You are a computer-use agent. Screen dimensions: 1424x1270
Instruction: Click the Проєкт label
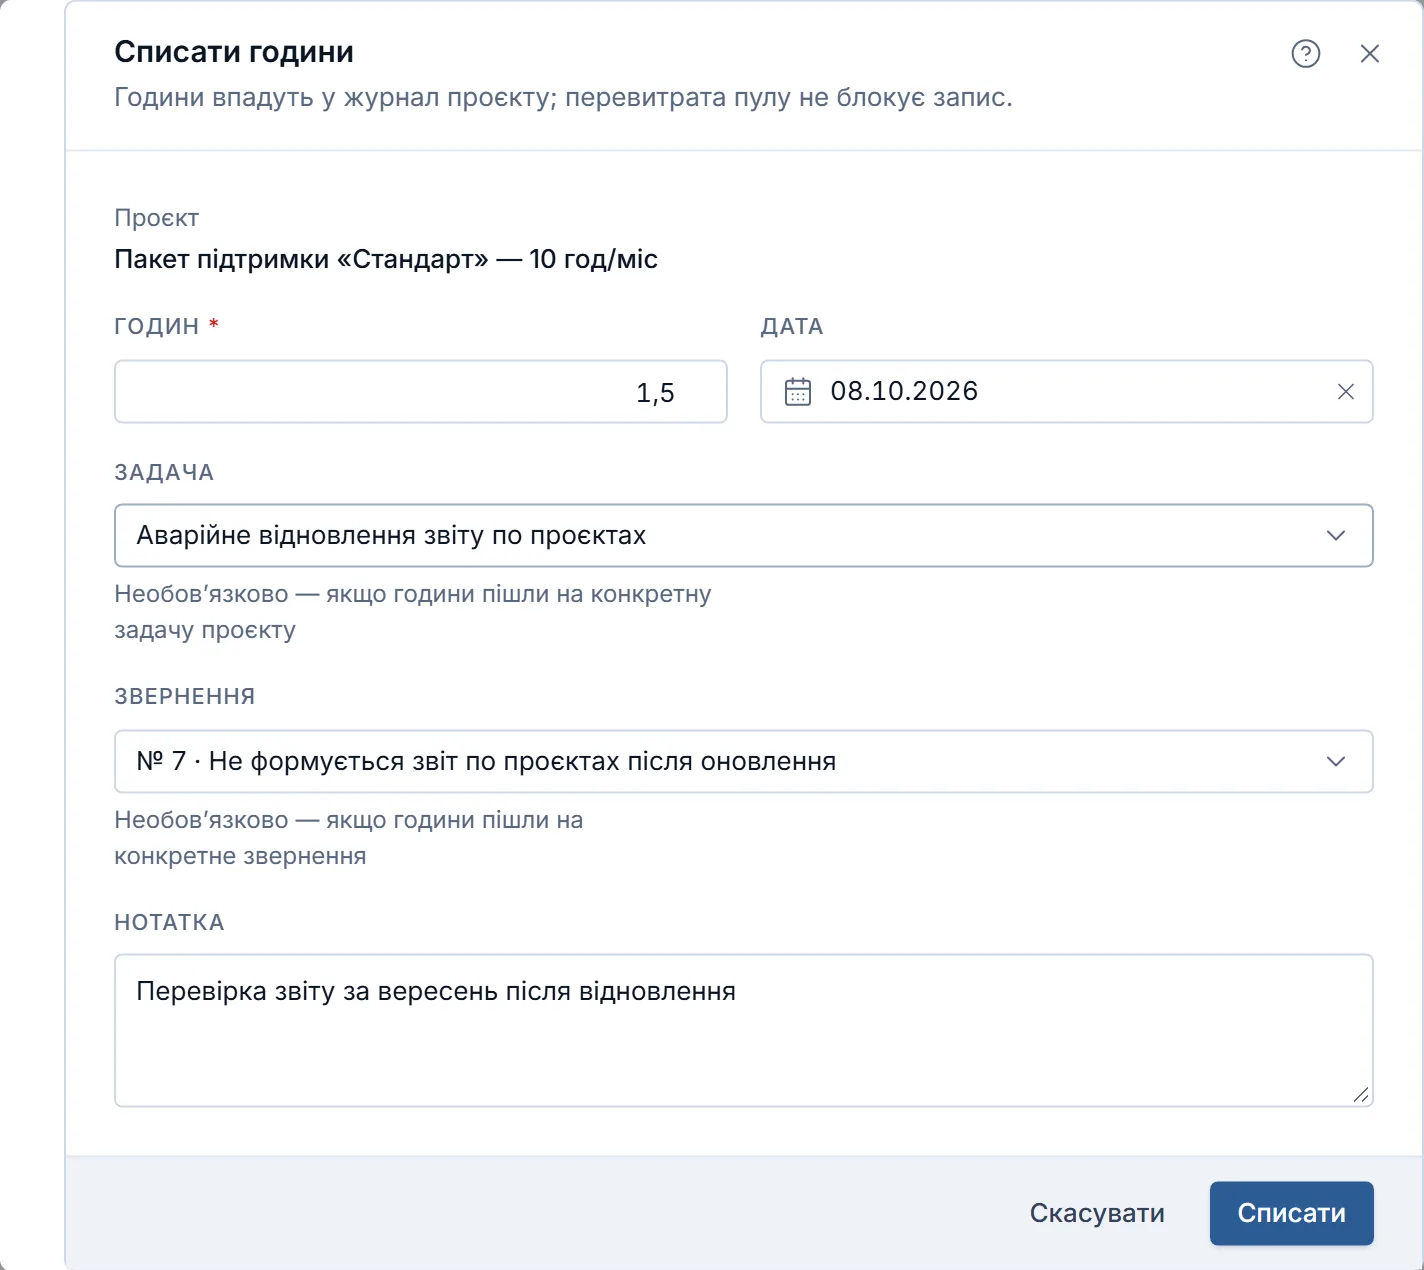(x=157, y=218)
